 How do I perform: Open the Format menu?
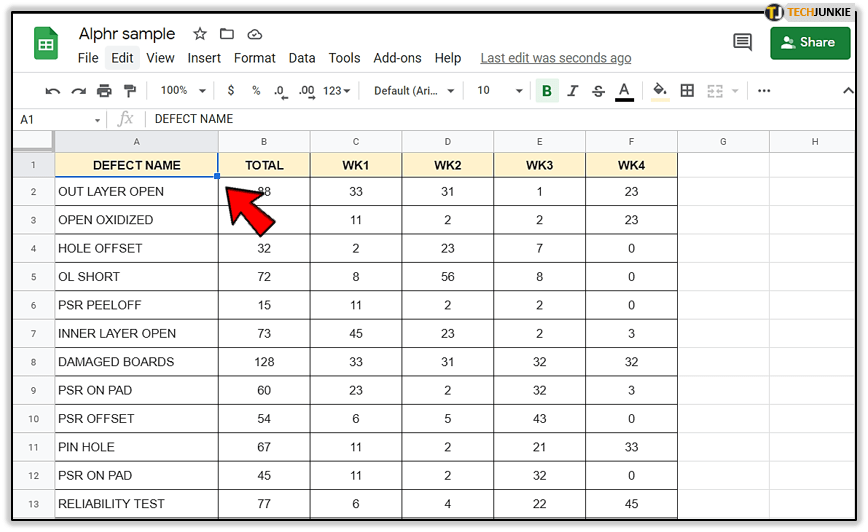tap(255, 58)
